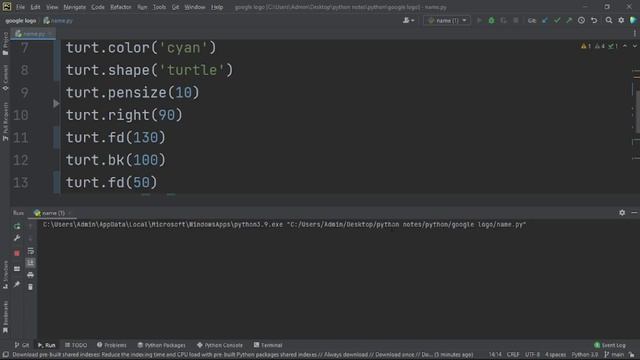This screenshot has width=640, height=360.
Task: Click the yellow warning indicator in editor
Action: (x=586, y=46)
